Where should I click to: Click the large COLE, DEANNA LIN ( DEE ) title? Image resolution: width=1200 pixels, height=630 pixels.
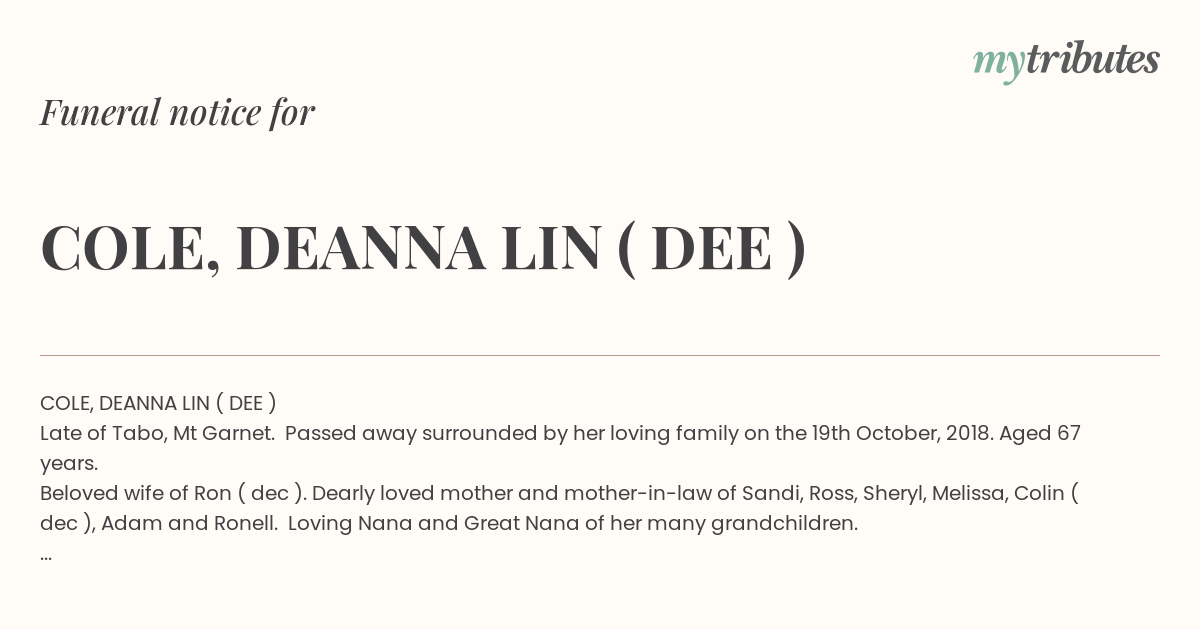coord(423,249)
